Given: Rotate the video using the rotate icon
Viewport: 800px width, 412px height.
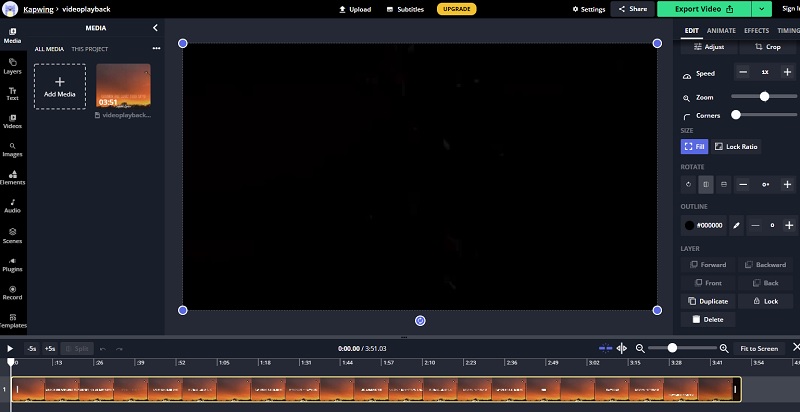Looking at the screenshot, I should point(688,185).
